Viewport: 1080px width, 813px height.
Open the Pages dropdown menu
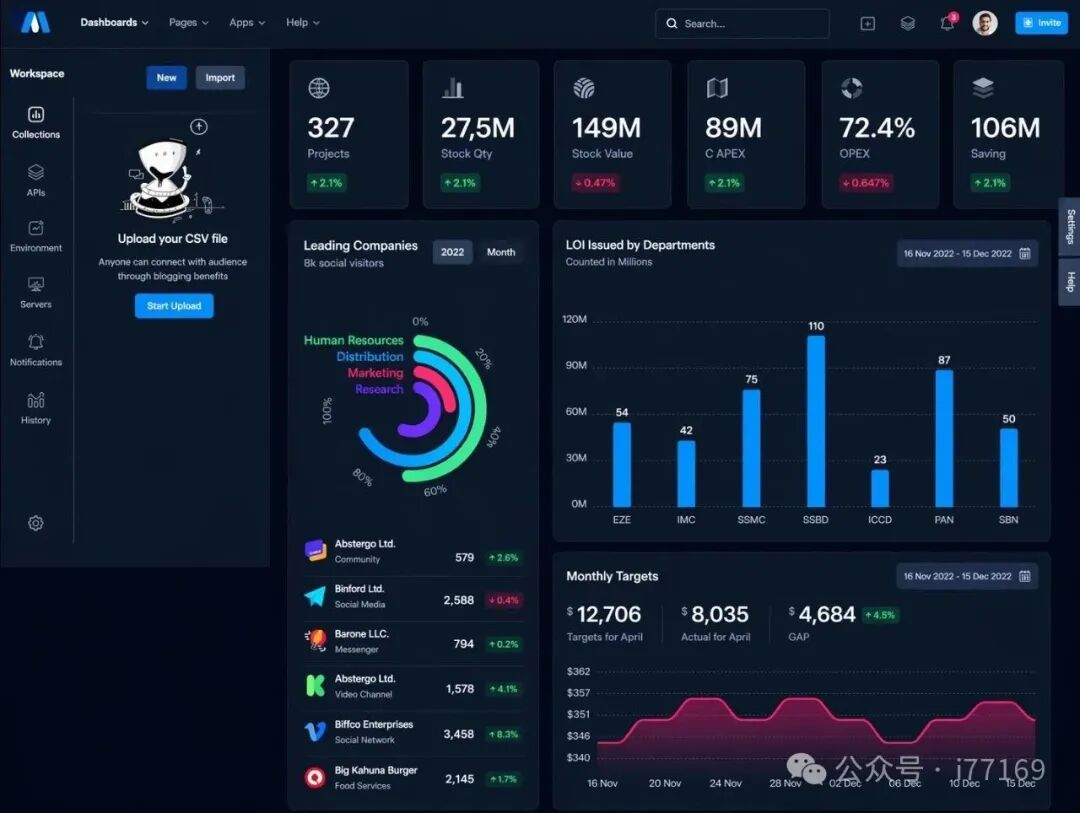coord(188,22)
